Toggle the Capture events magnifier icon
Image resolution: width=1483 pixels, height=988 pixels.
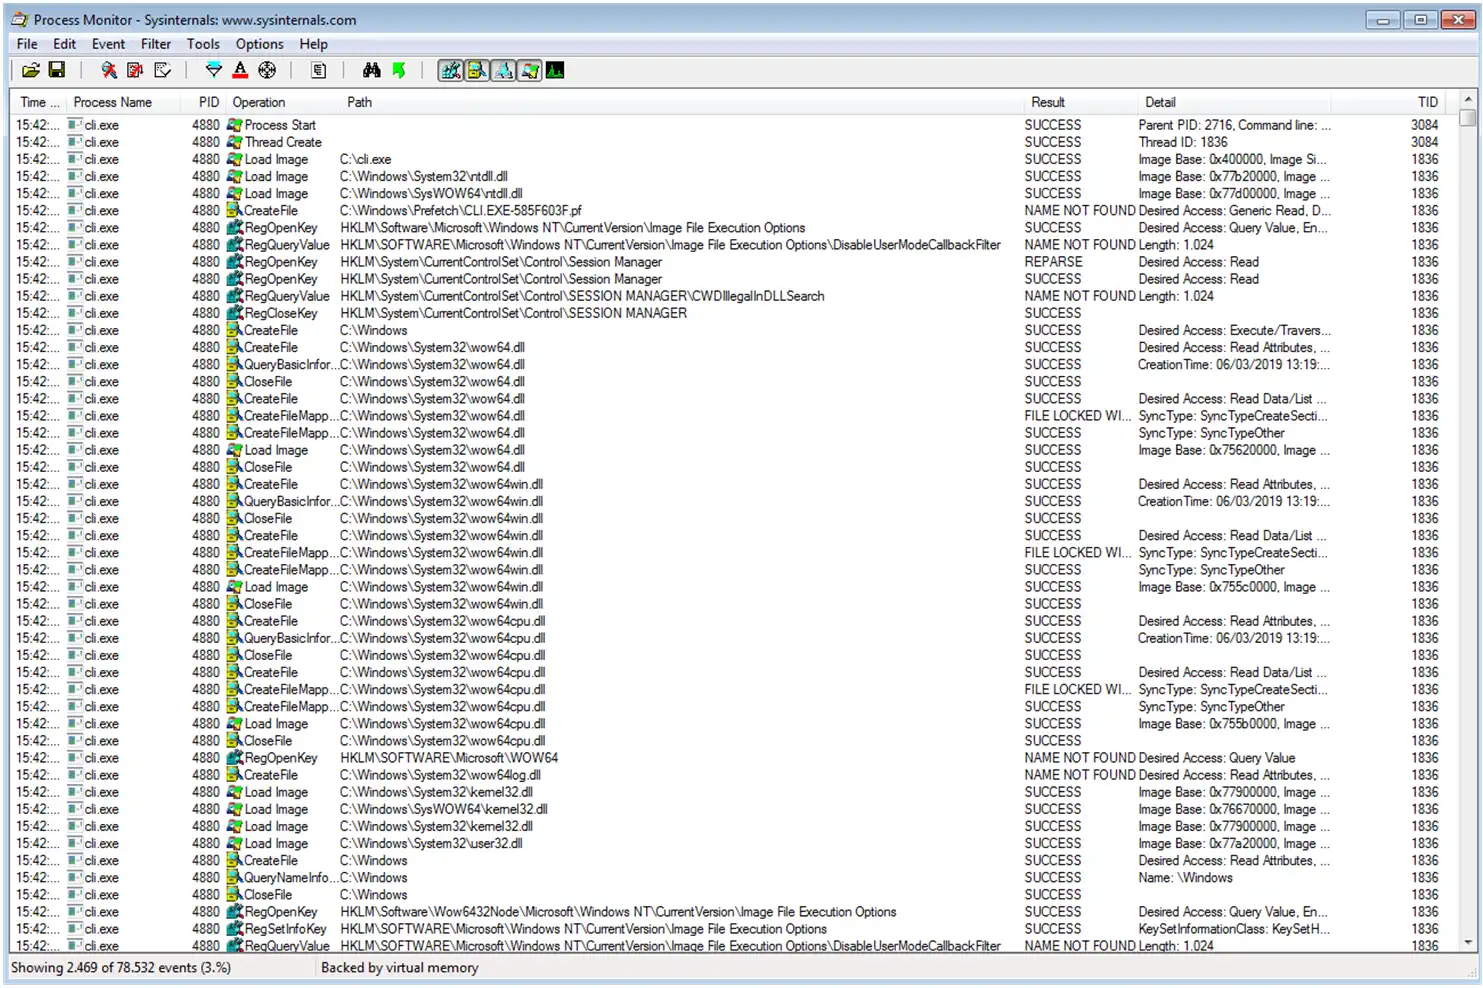click(109, 70)
